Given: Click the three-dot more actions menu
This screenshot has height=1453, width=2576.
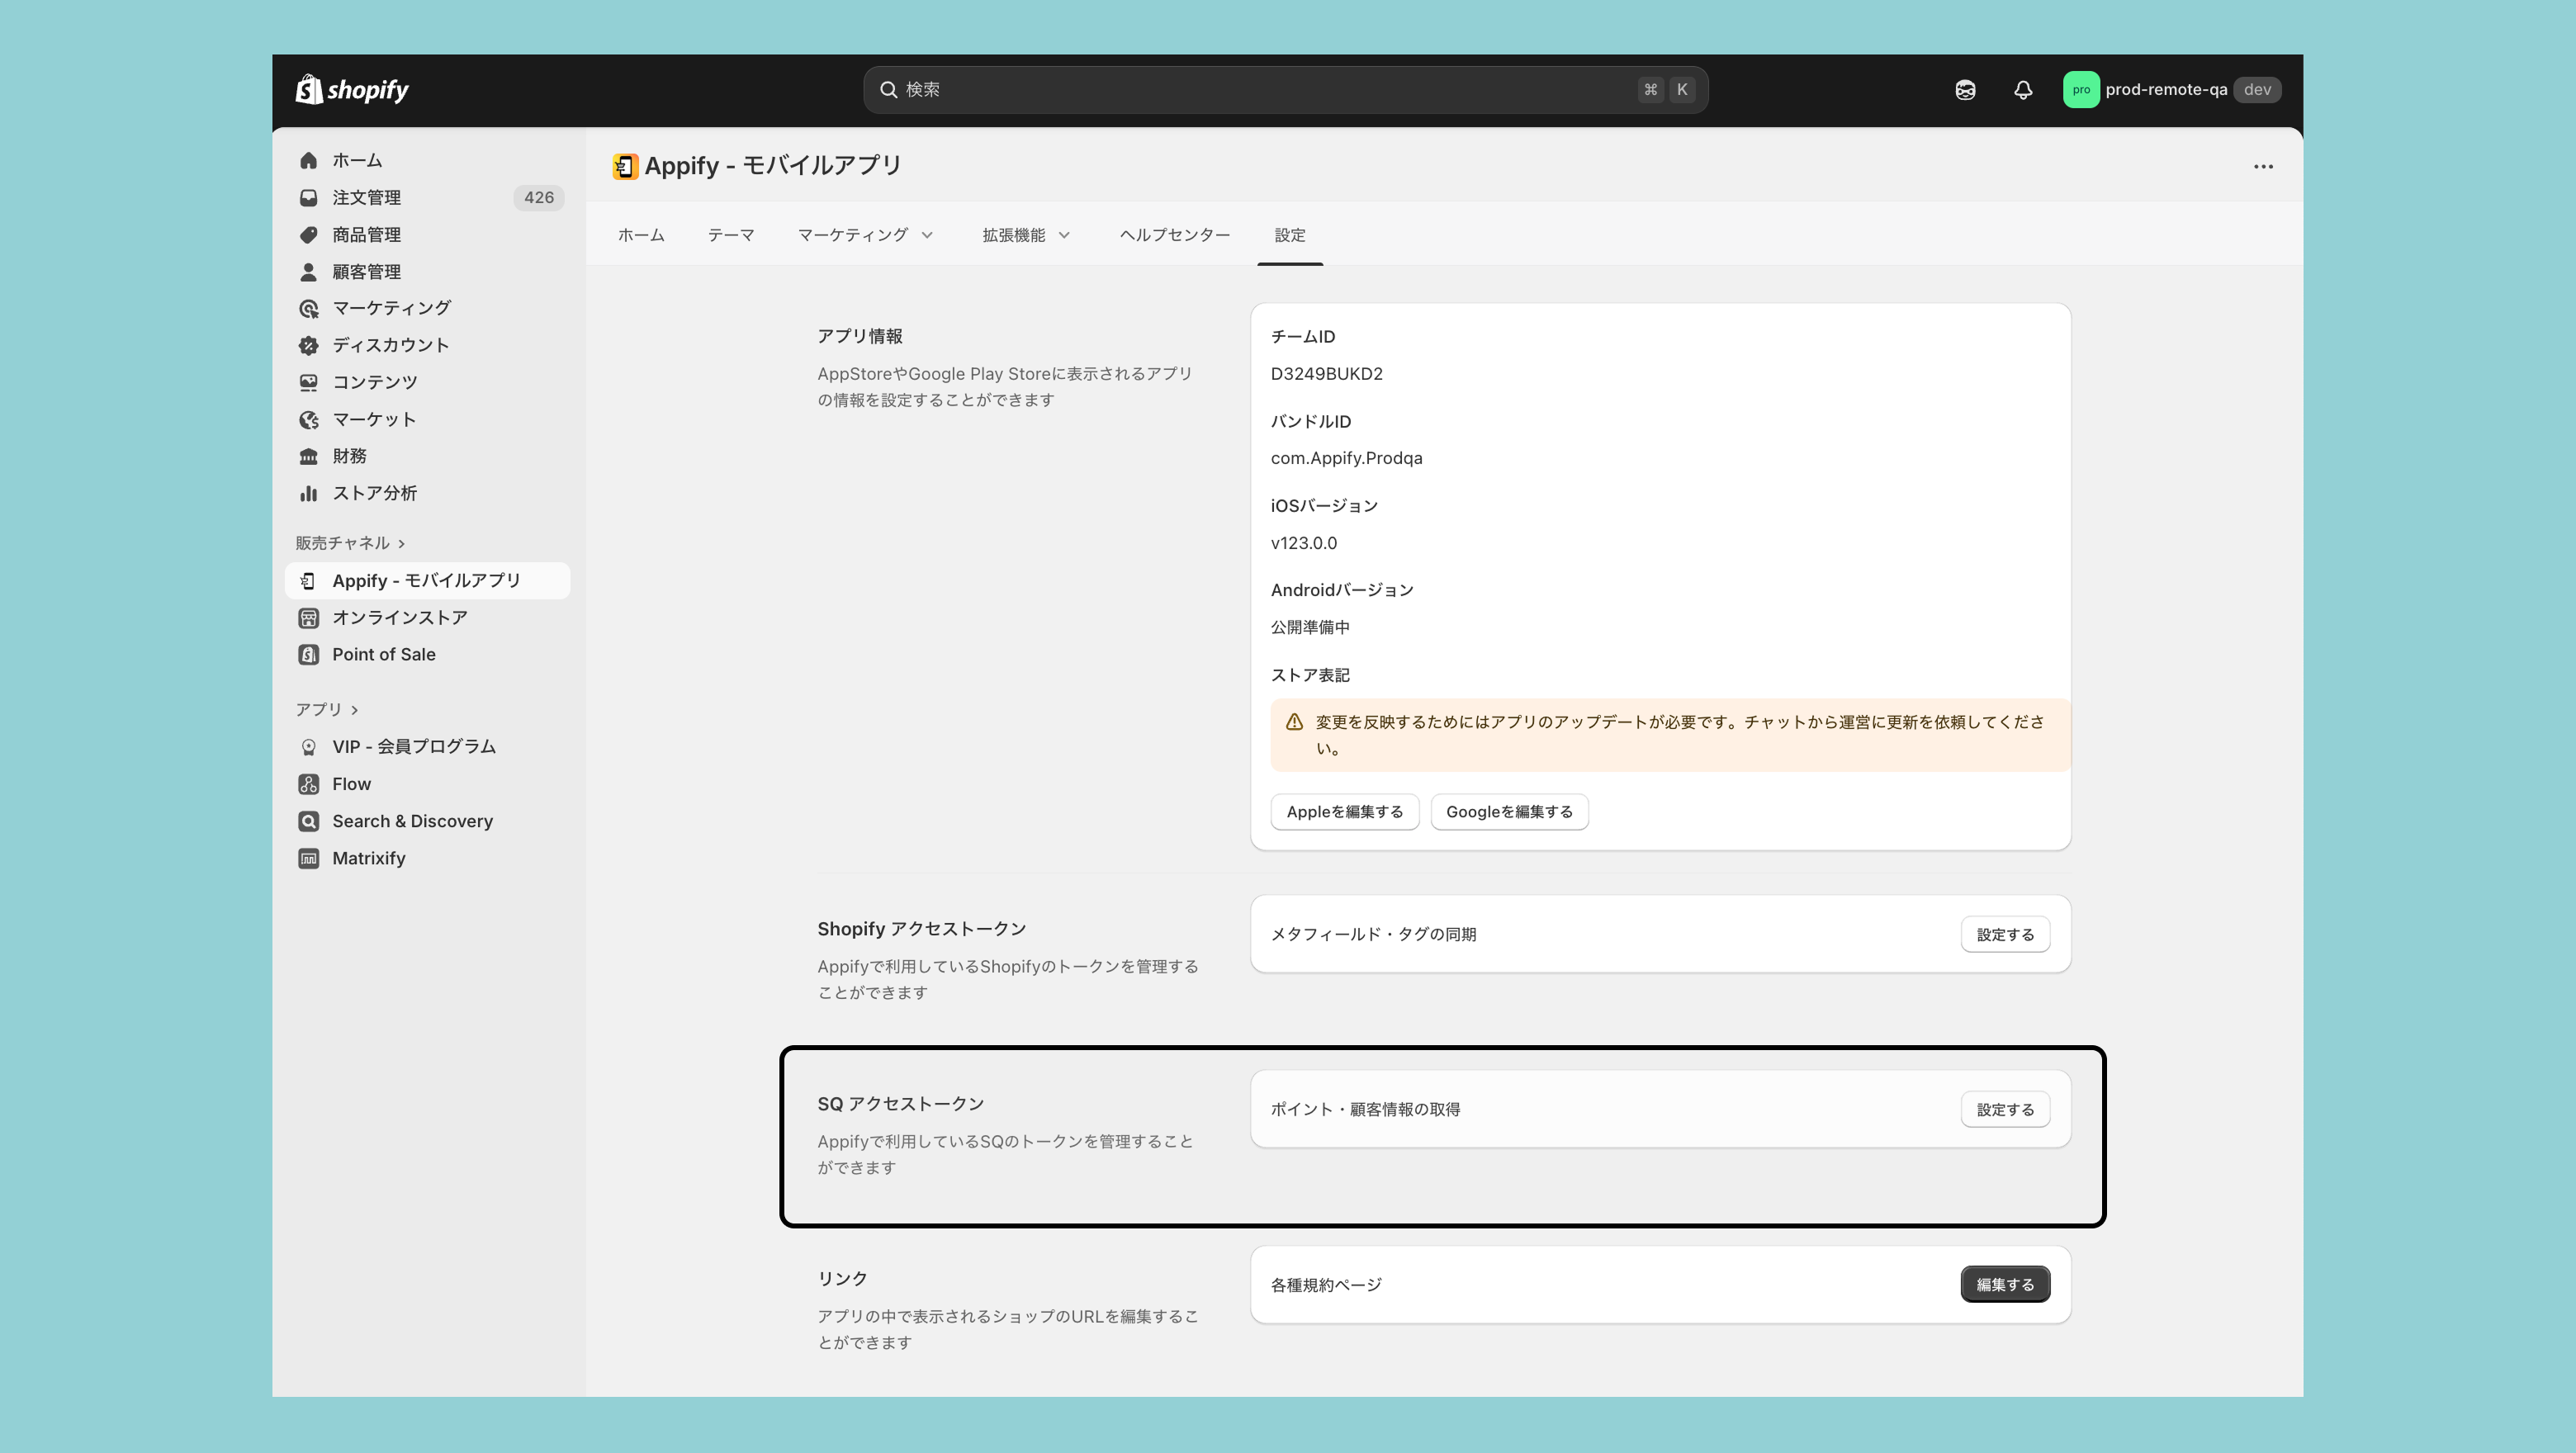Looking at the screenshot, I should (2262, 167).
